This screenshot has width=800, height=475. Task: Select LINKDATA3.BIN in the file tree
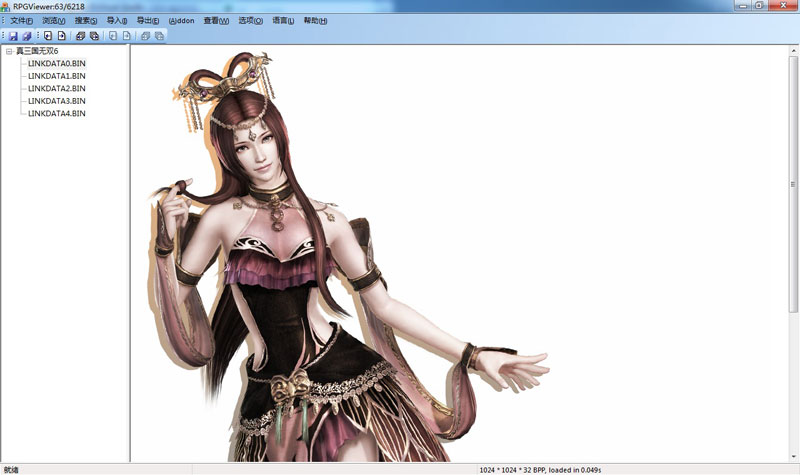[x=56, y=101]
